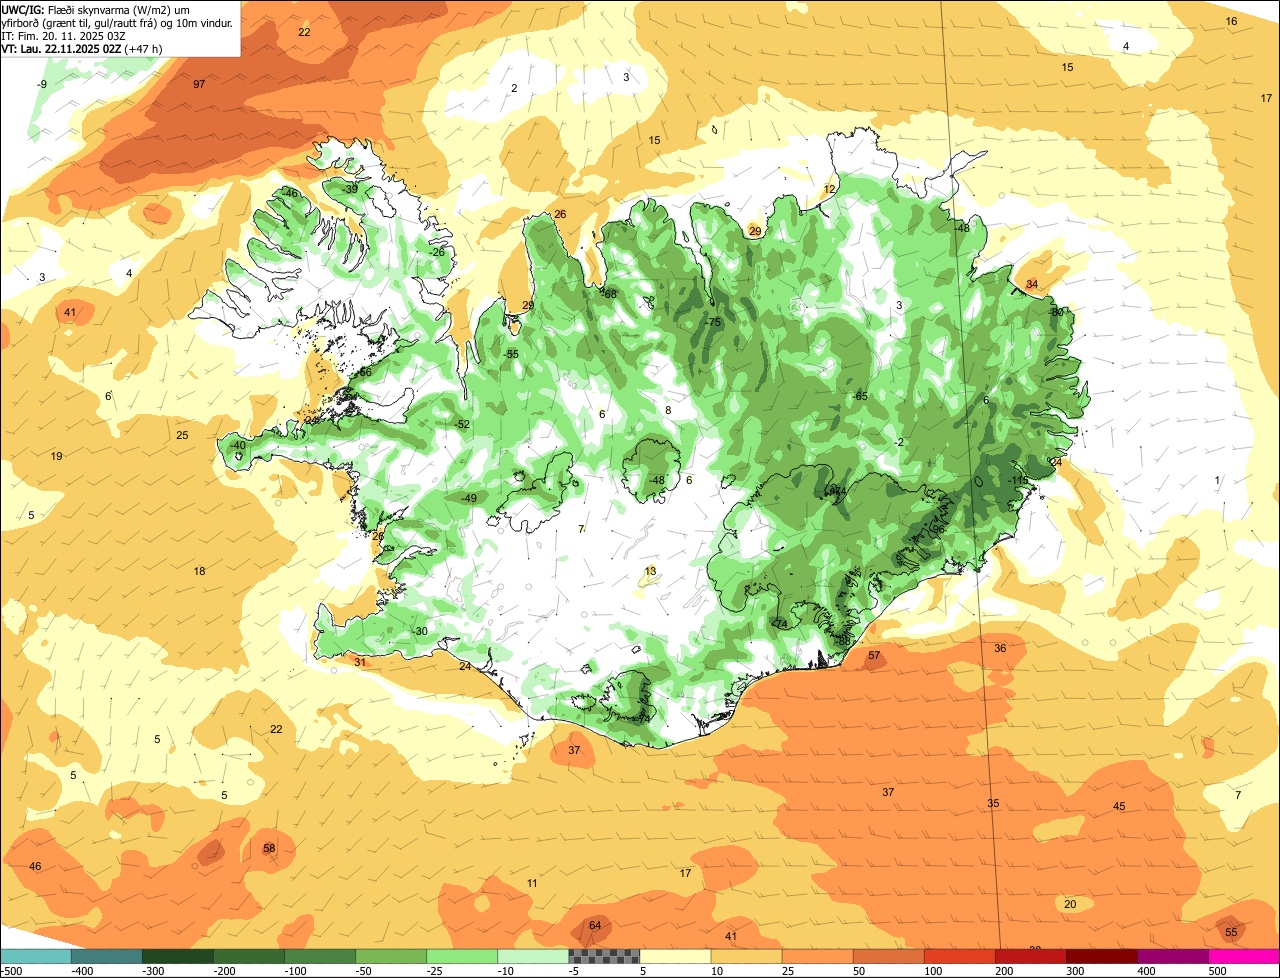Click the map value -9
Screen dimensions: 1280x978
point(42,84)
